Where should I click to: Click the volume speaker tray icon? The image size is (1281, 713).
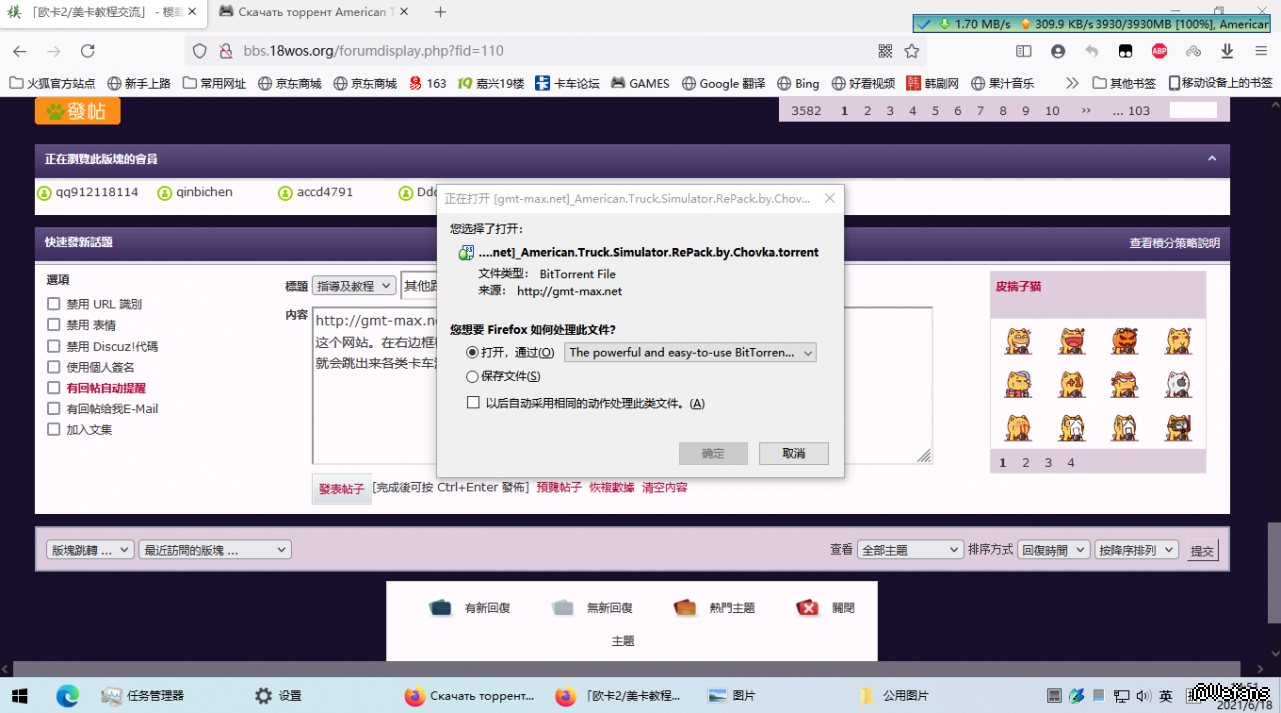pyautogui.click(x=1143, y=696)
